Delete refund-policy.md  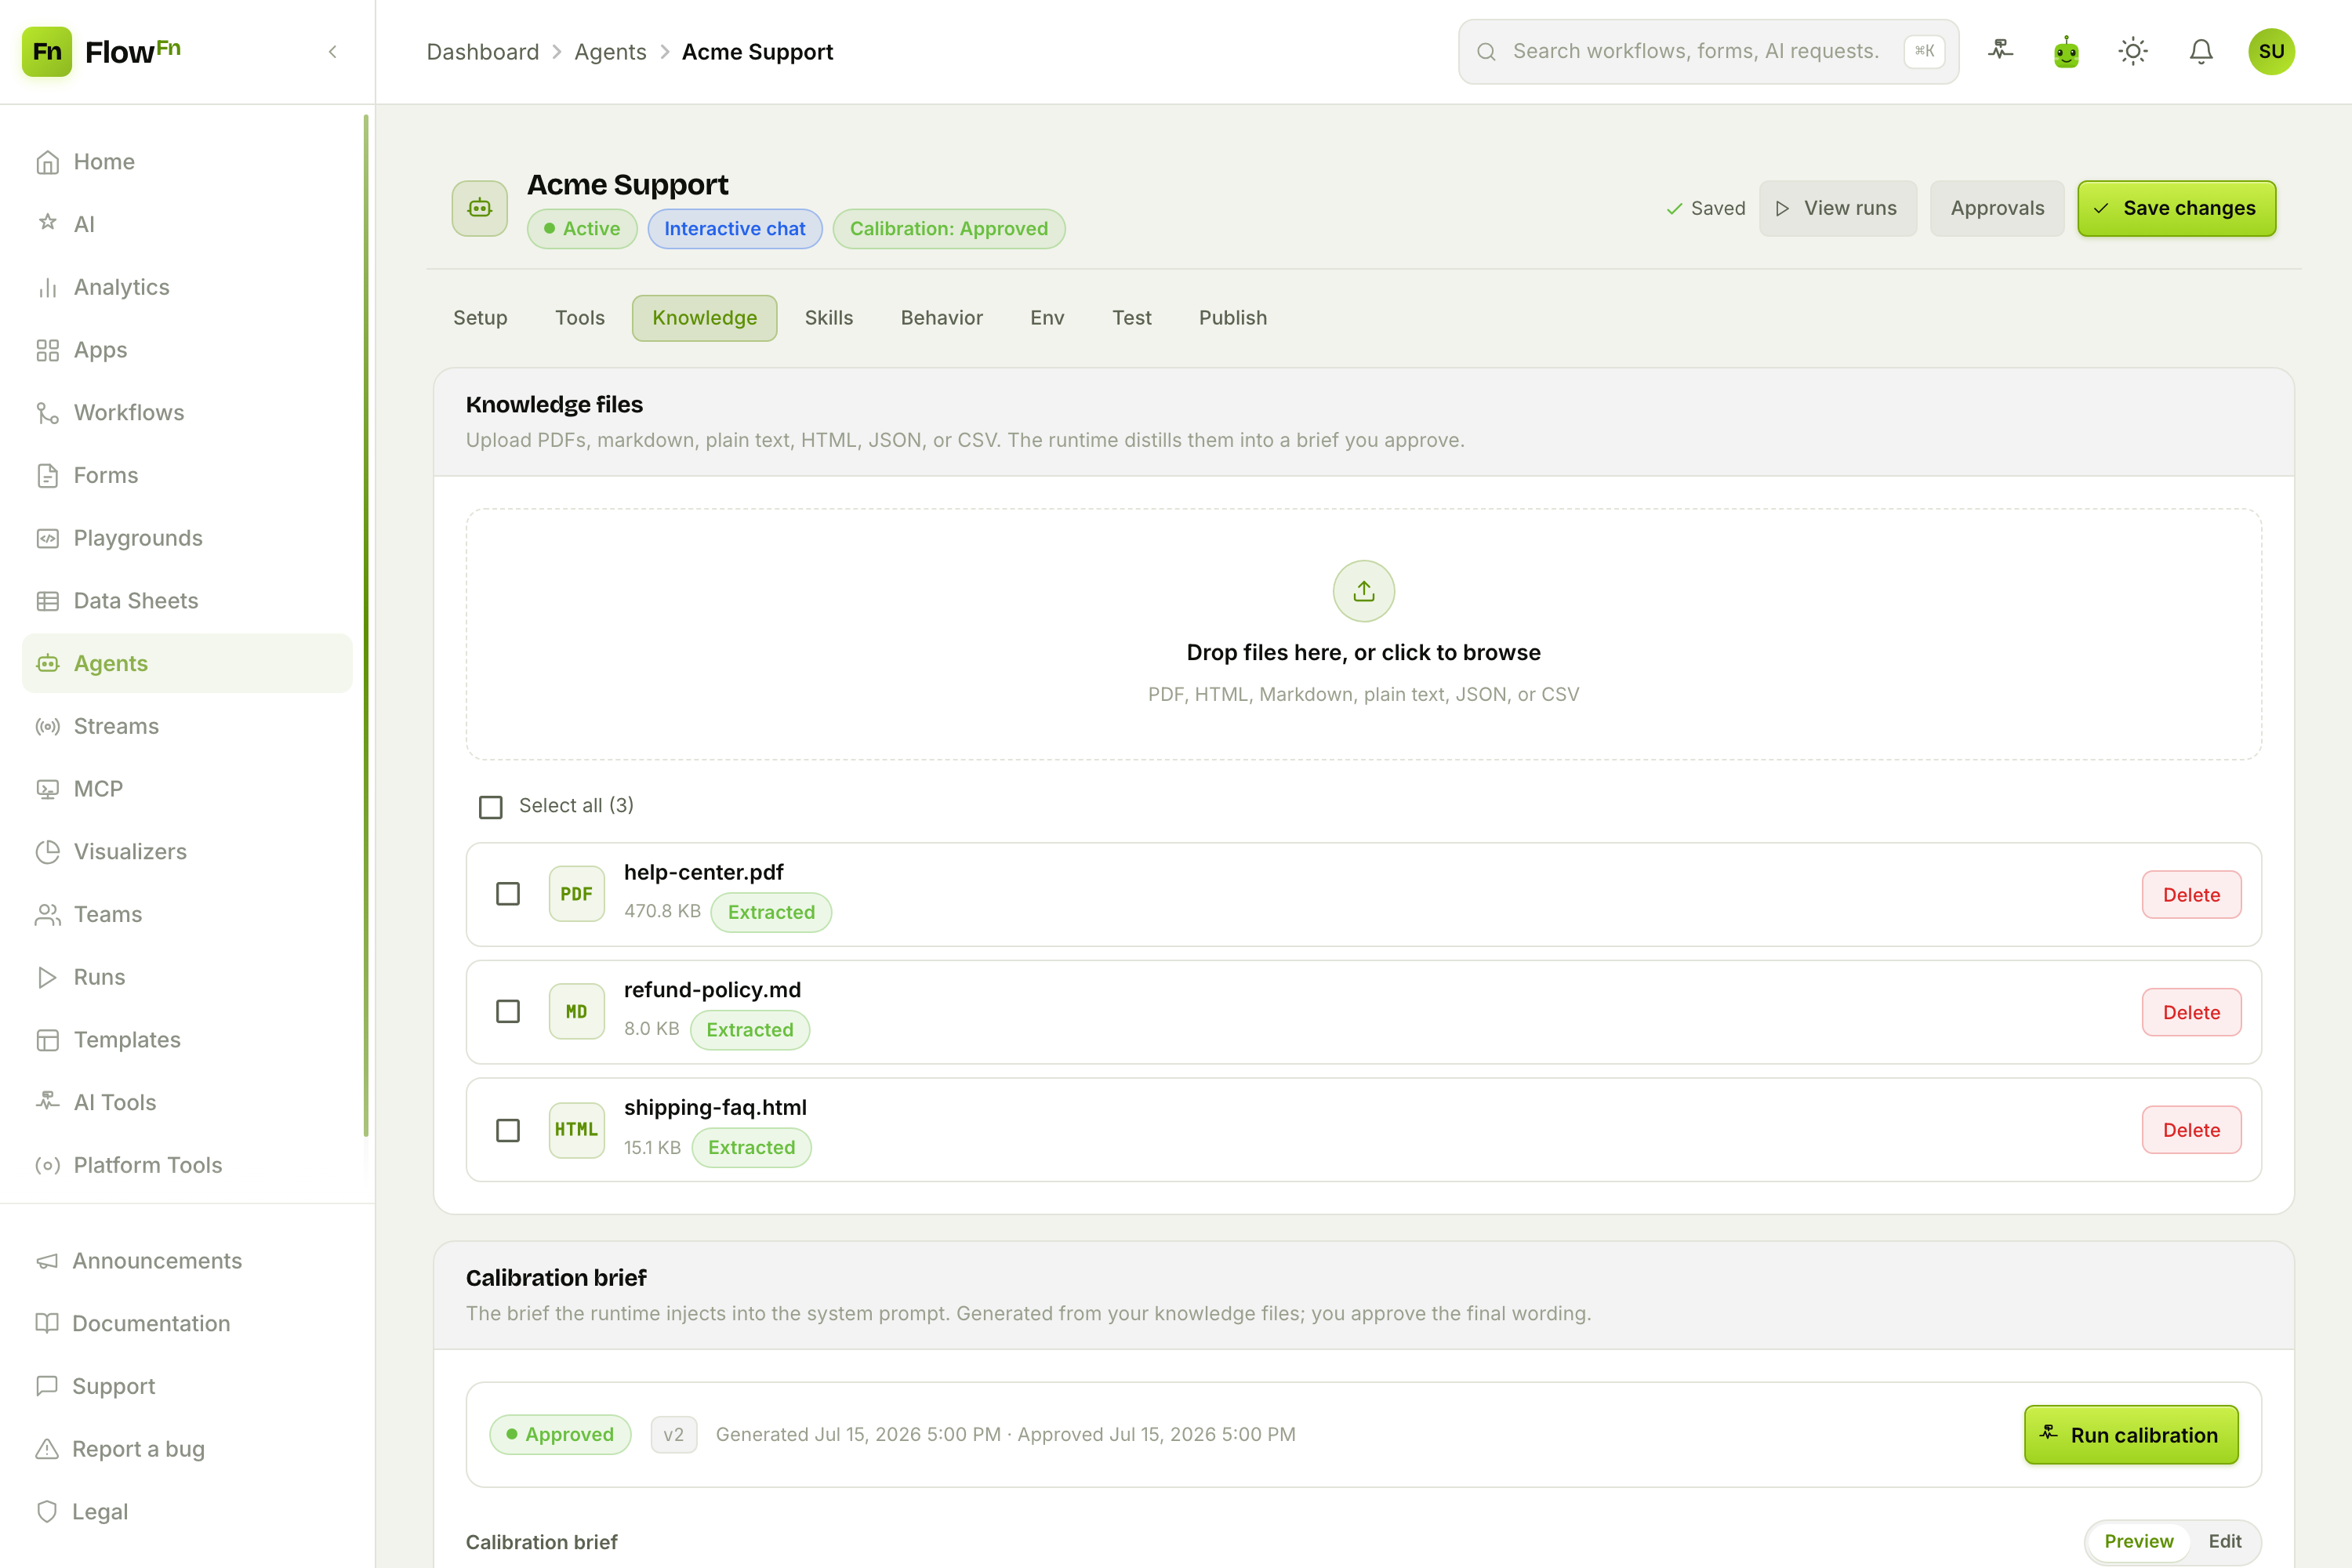(x=2191, y=1012)
